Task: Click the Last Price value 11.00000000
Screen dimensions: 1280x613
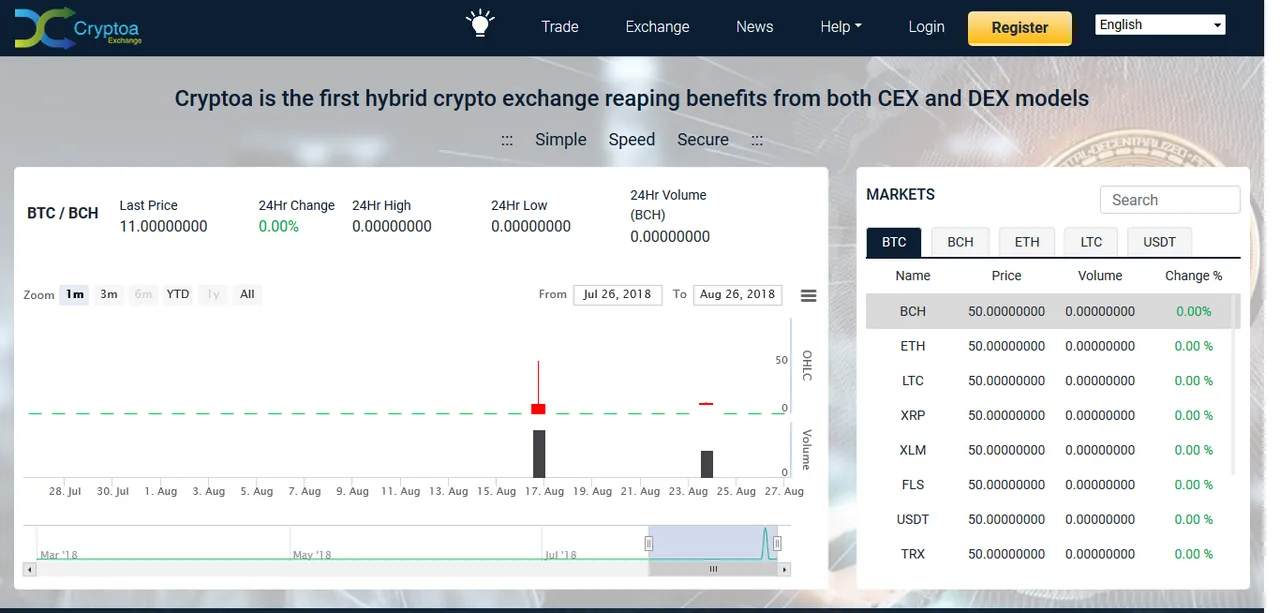Action: (163, 226)
